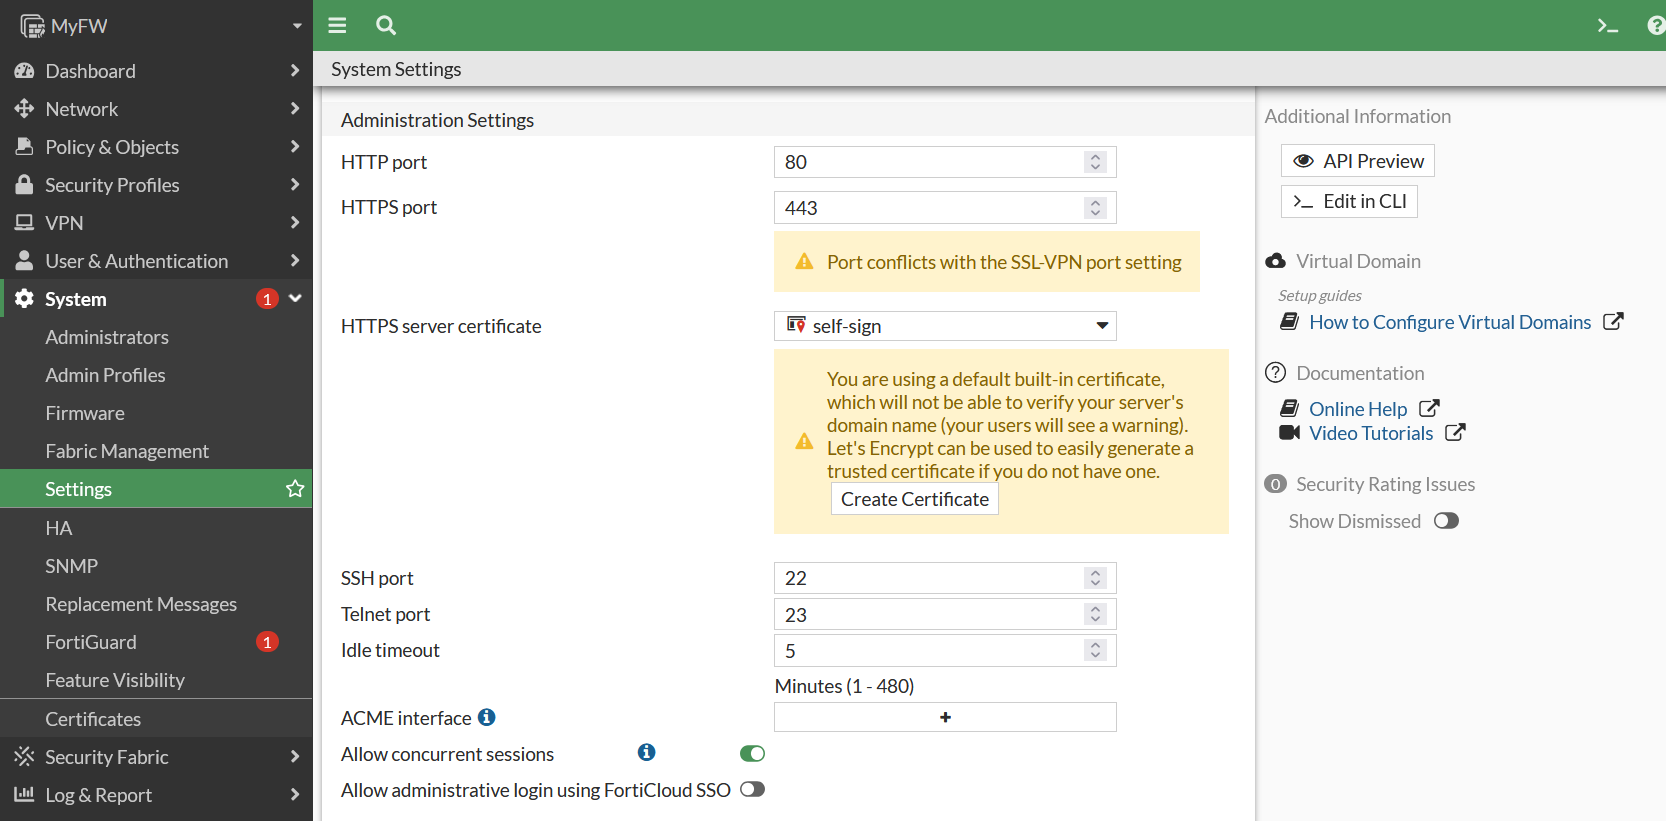Click the Security Fabric icon
The width and height of the screenshot is (1666, 821).
coord(25,757)
